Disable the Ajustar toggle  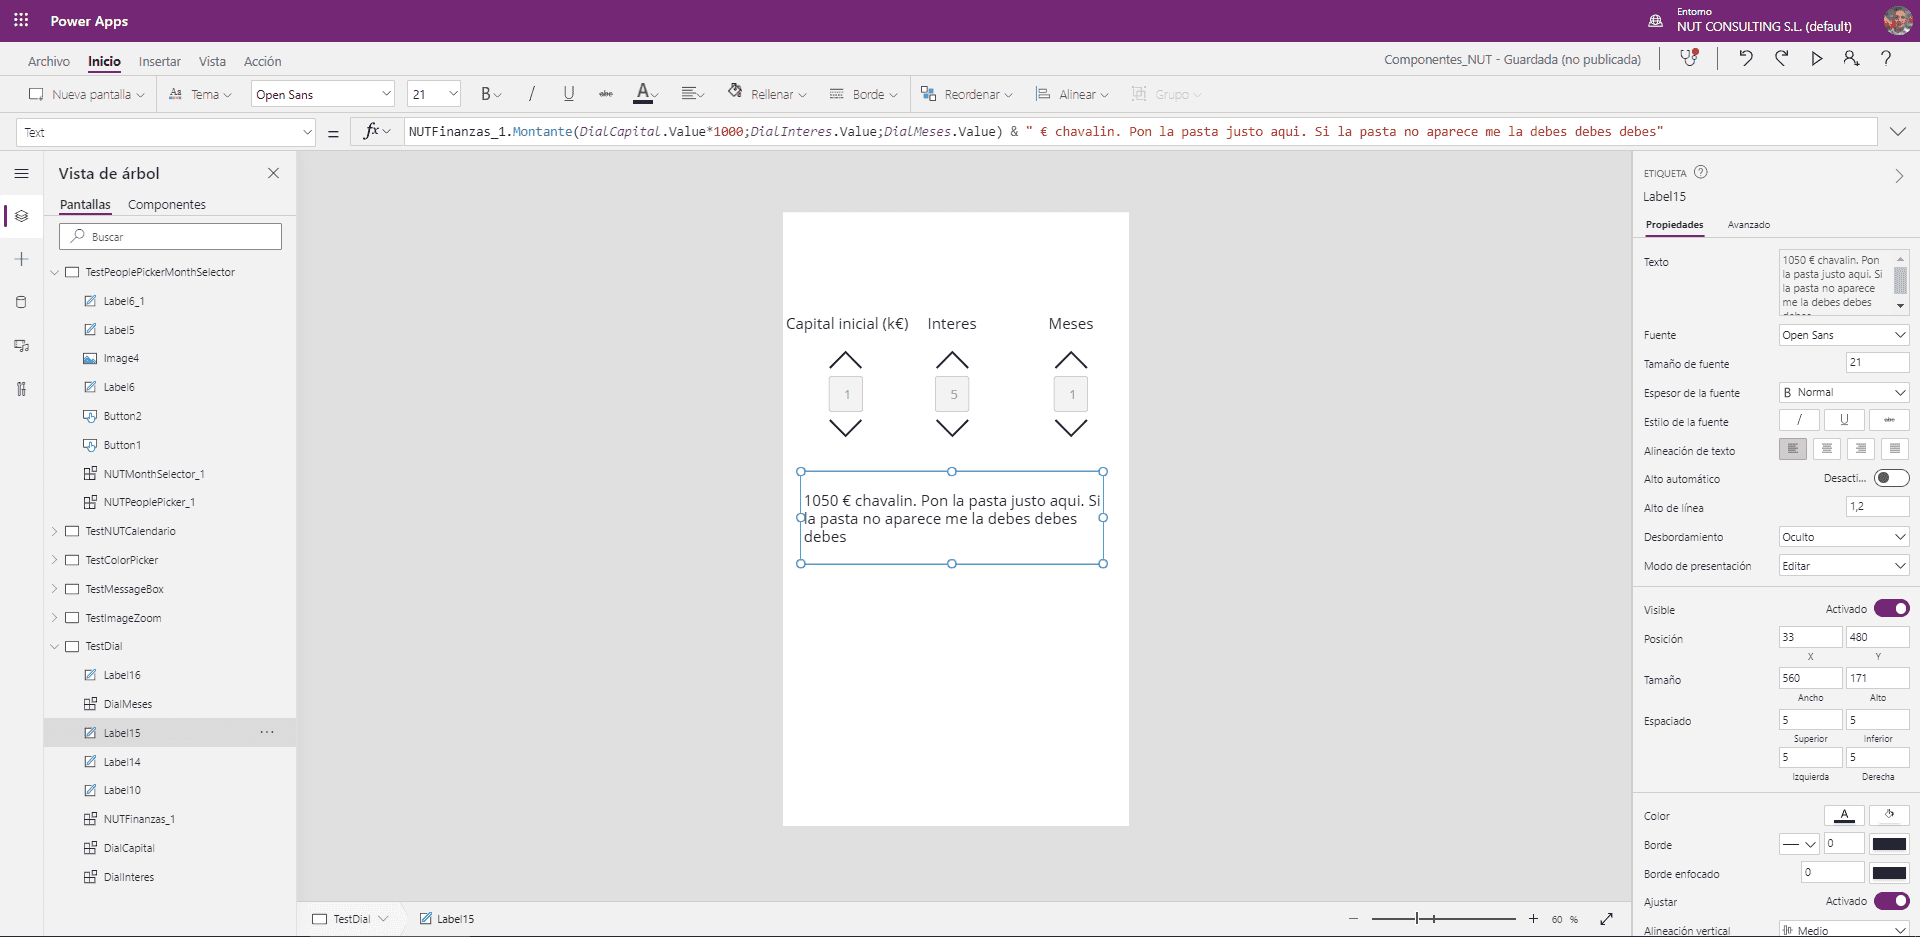tap(1891, 901)
